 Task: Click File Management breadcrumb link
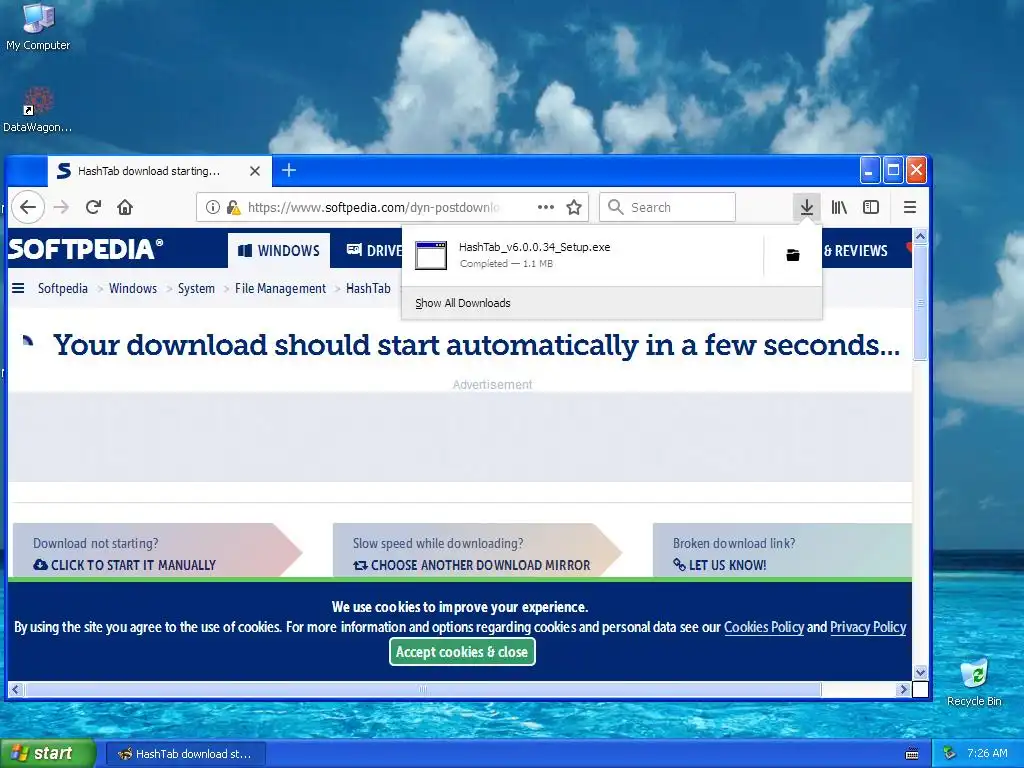[280, 288]
